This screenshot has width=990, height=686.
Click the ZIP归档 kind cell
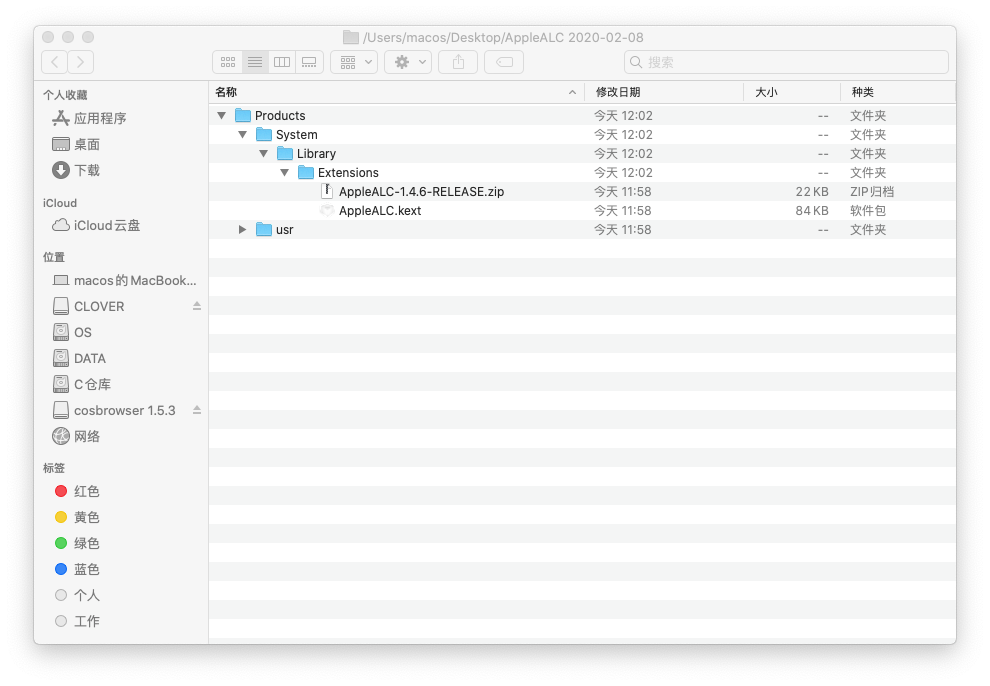tap(872, 192)
